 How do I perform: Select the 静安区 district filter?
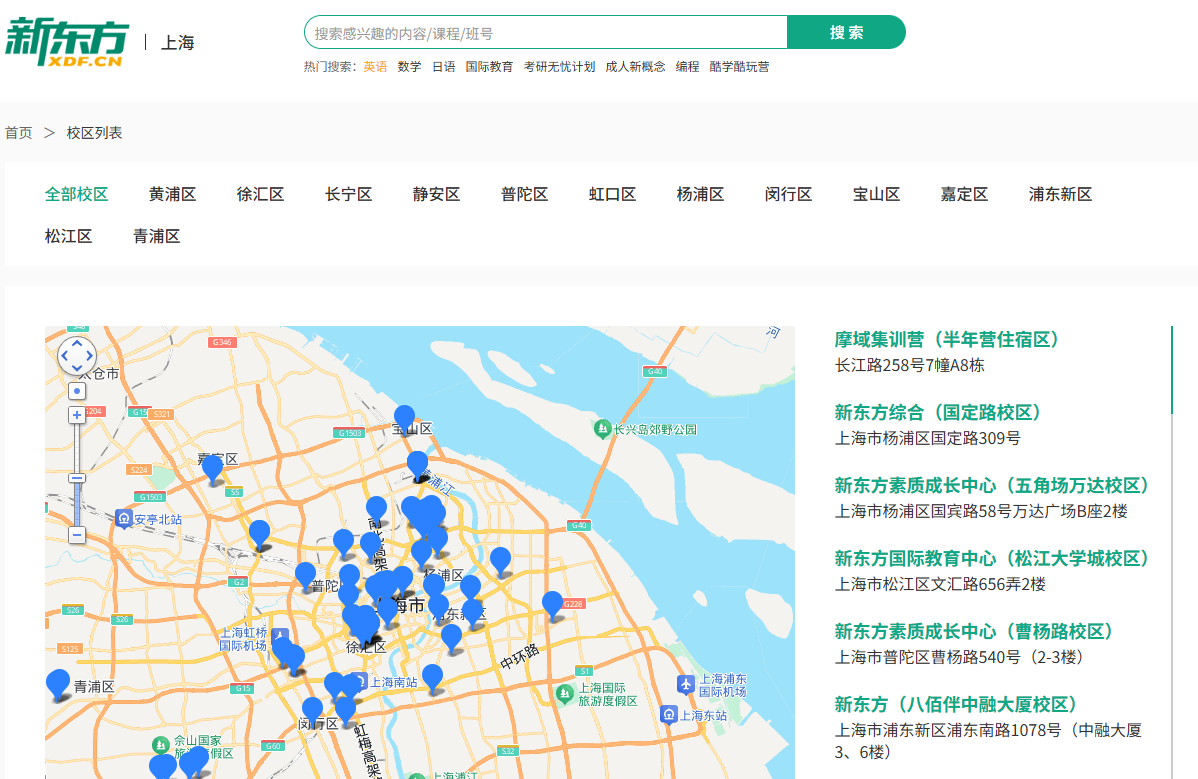pyautogui.click(x=436, y=194)
